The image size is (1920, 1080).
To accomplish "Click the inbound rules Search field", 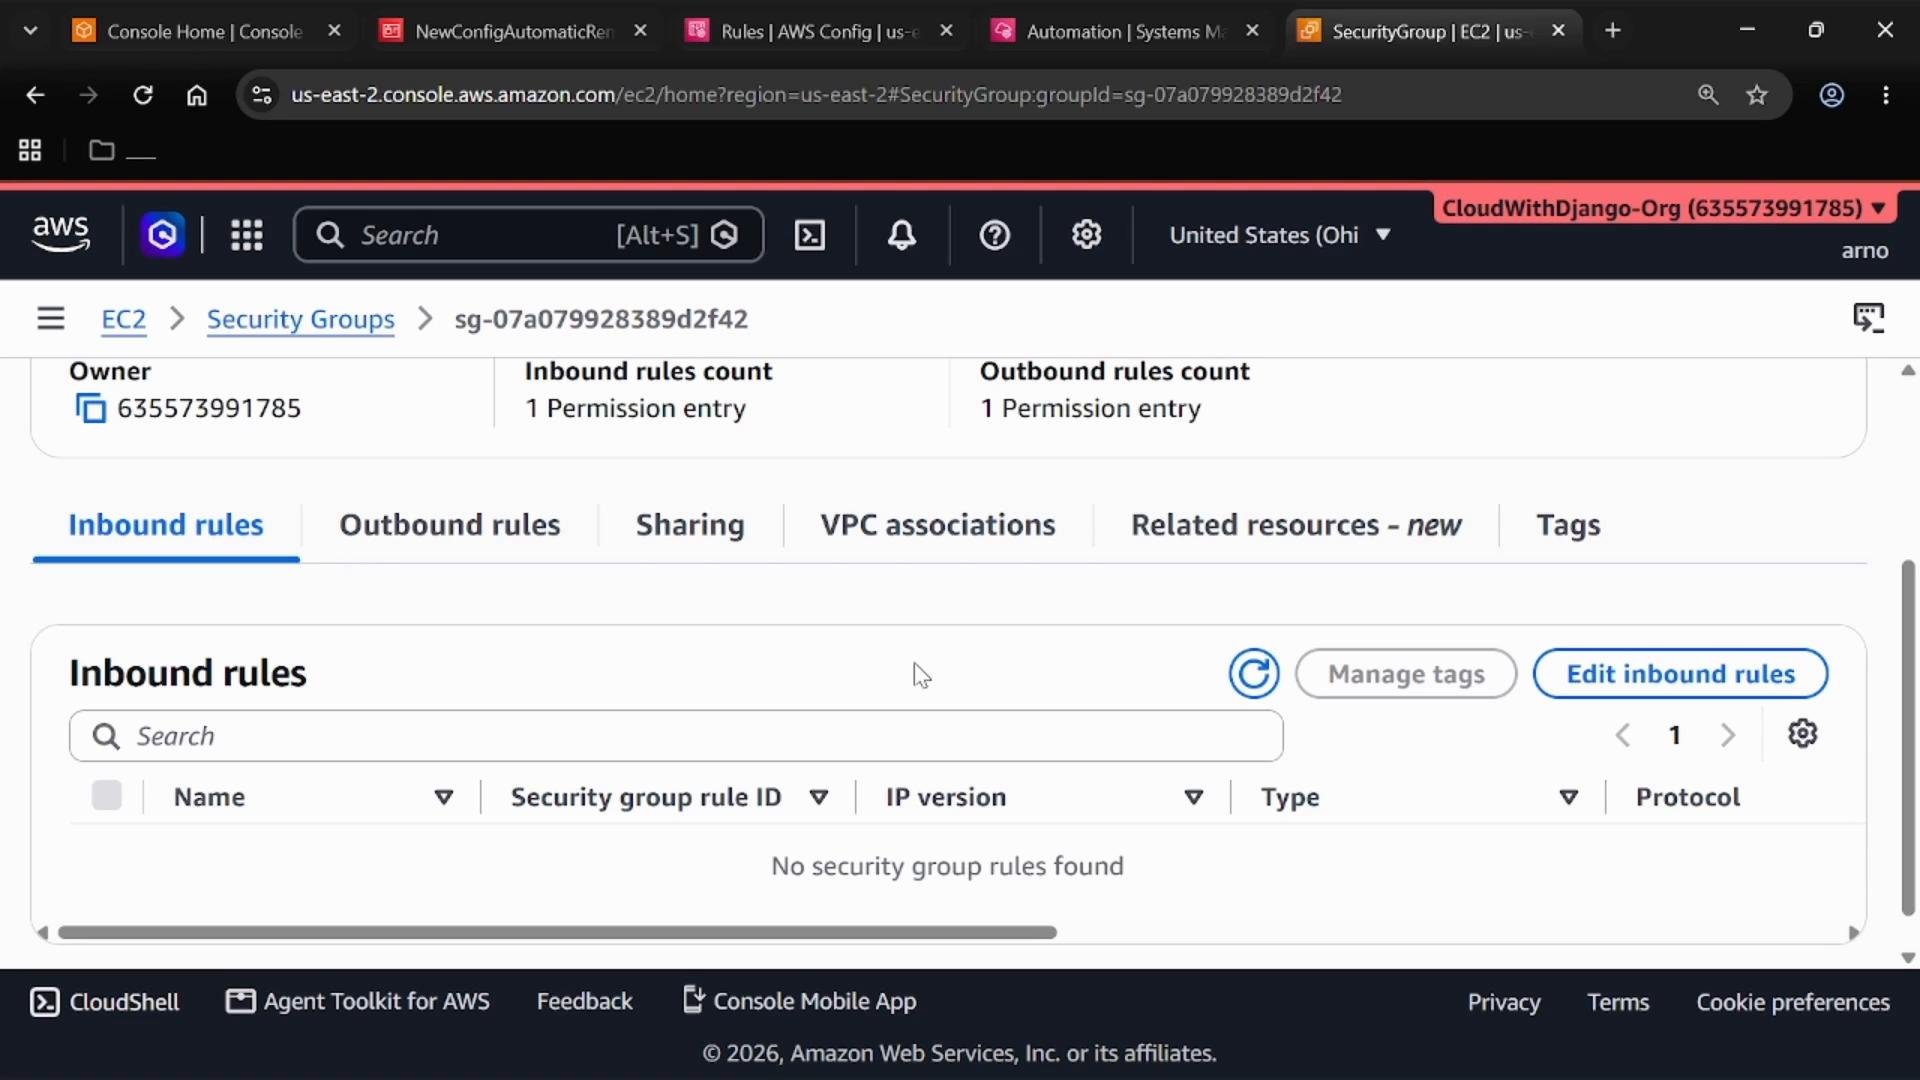I will [x=676, y=736].
